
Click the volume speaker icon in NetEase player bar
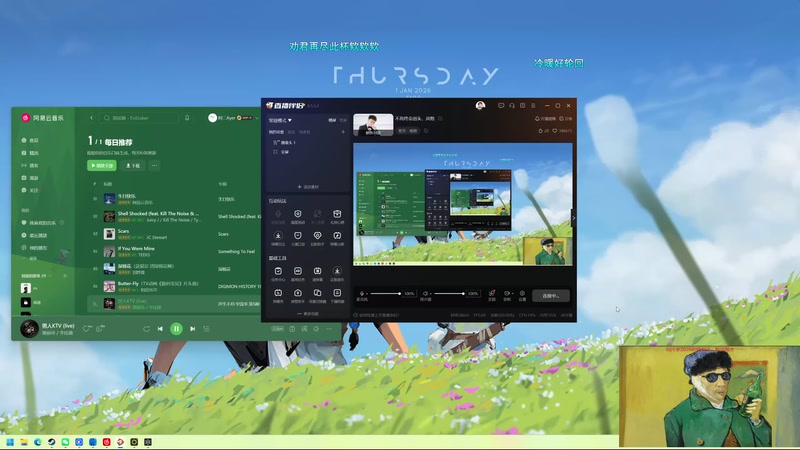point(316,329)
